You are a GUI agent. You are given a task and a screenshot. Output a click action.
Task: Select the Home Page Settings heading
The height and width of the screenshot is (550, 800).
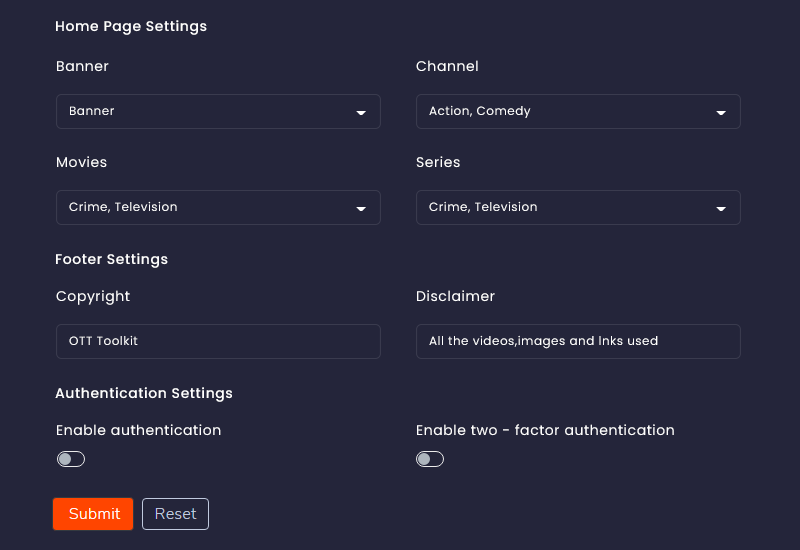131,27
